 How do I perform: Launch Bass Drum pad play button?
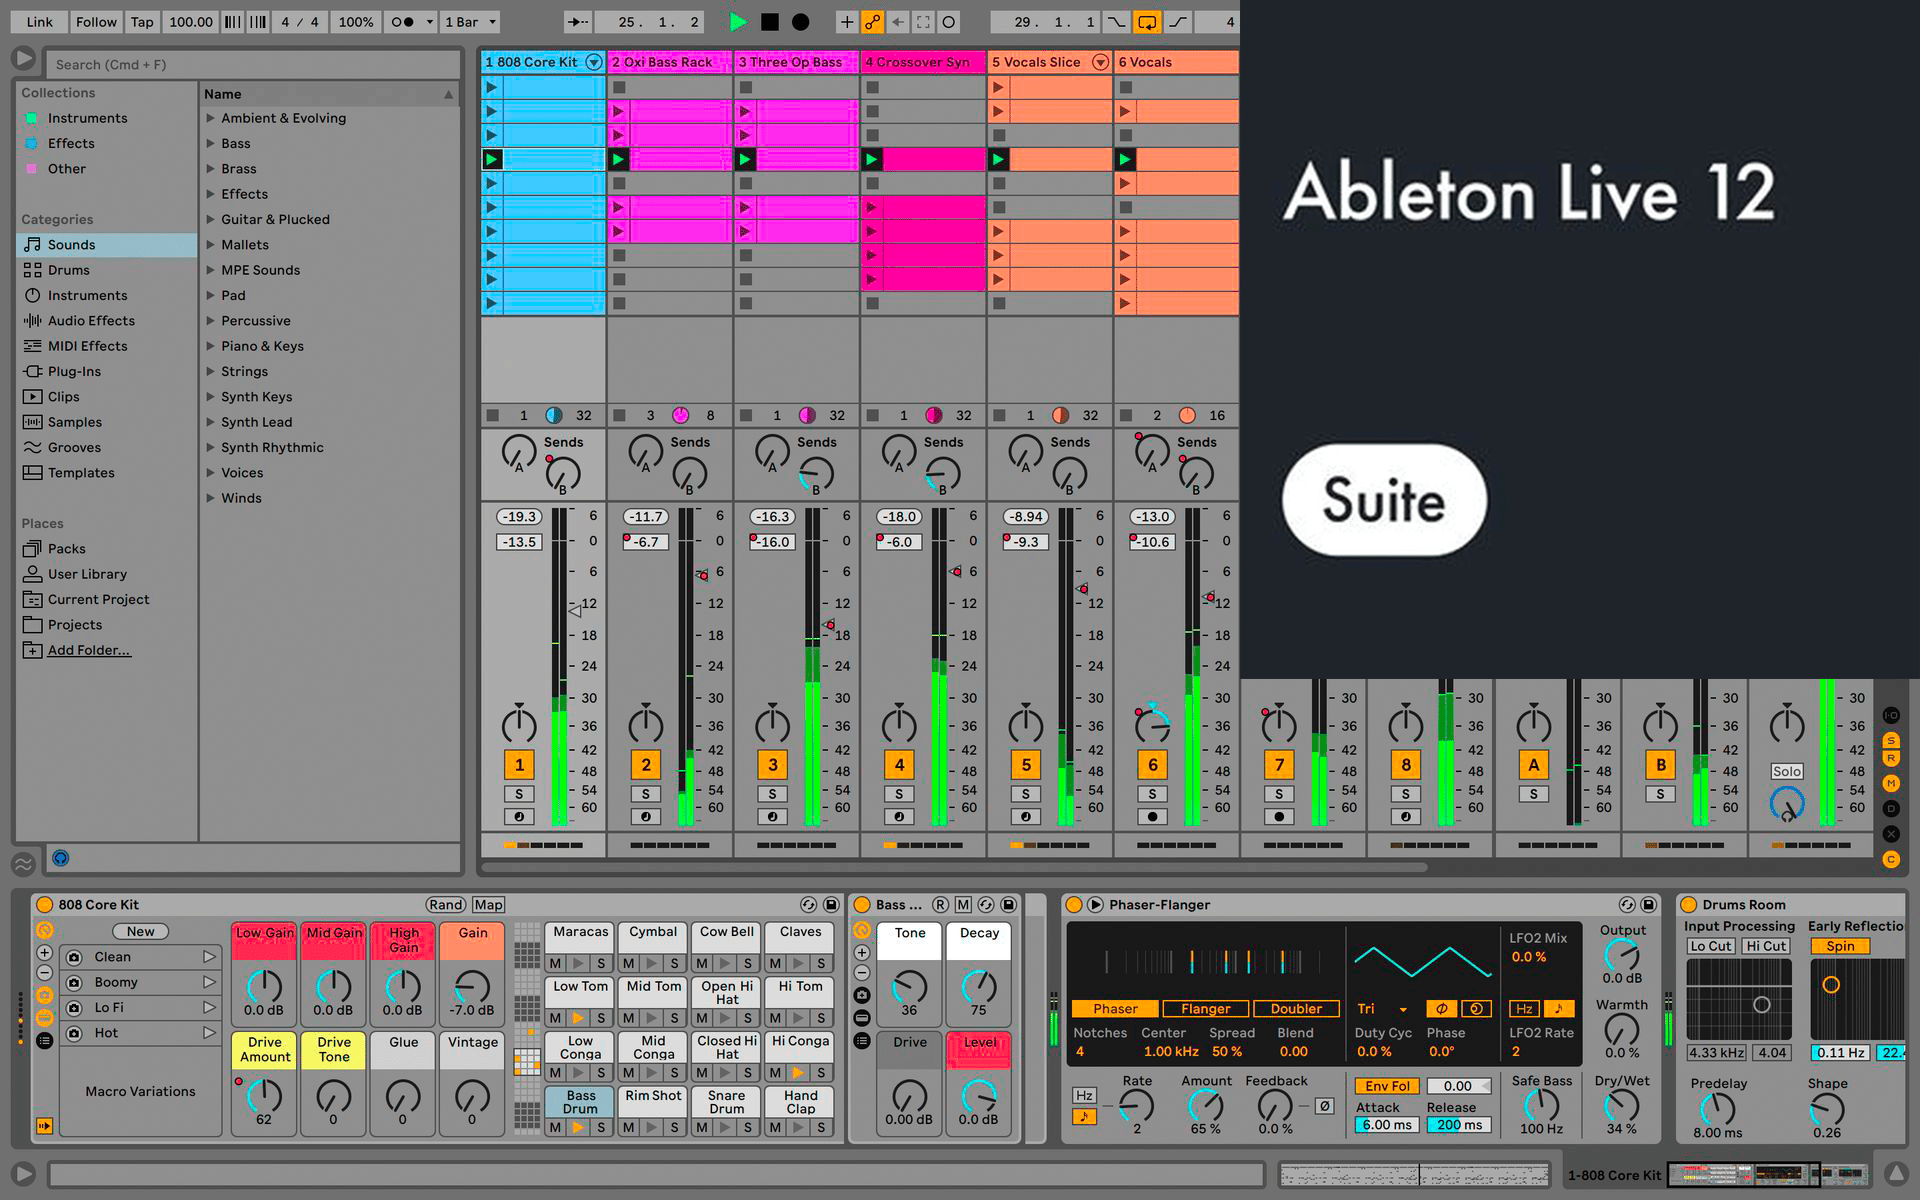pyautogui.click(x=578, y=1128)
